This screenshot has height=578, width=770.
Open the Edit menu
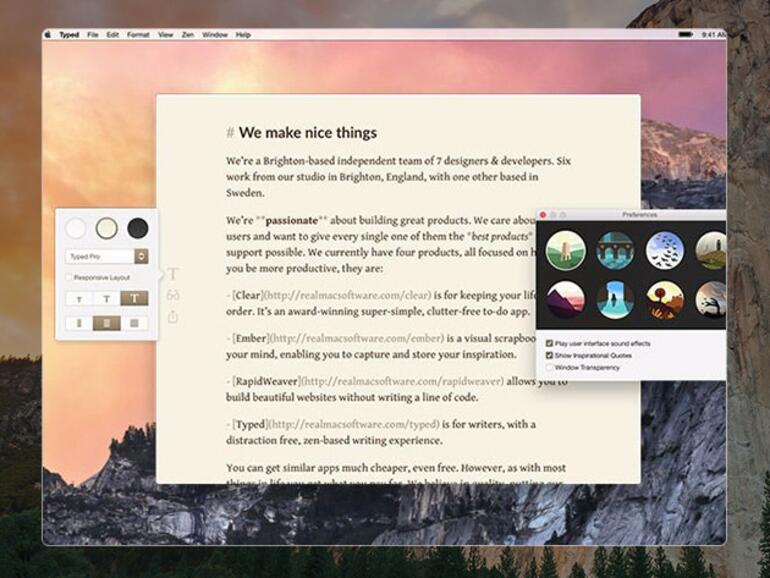tap(112, 35)
